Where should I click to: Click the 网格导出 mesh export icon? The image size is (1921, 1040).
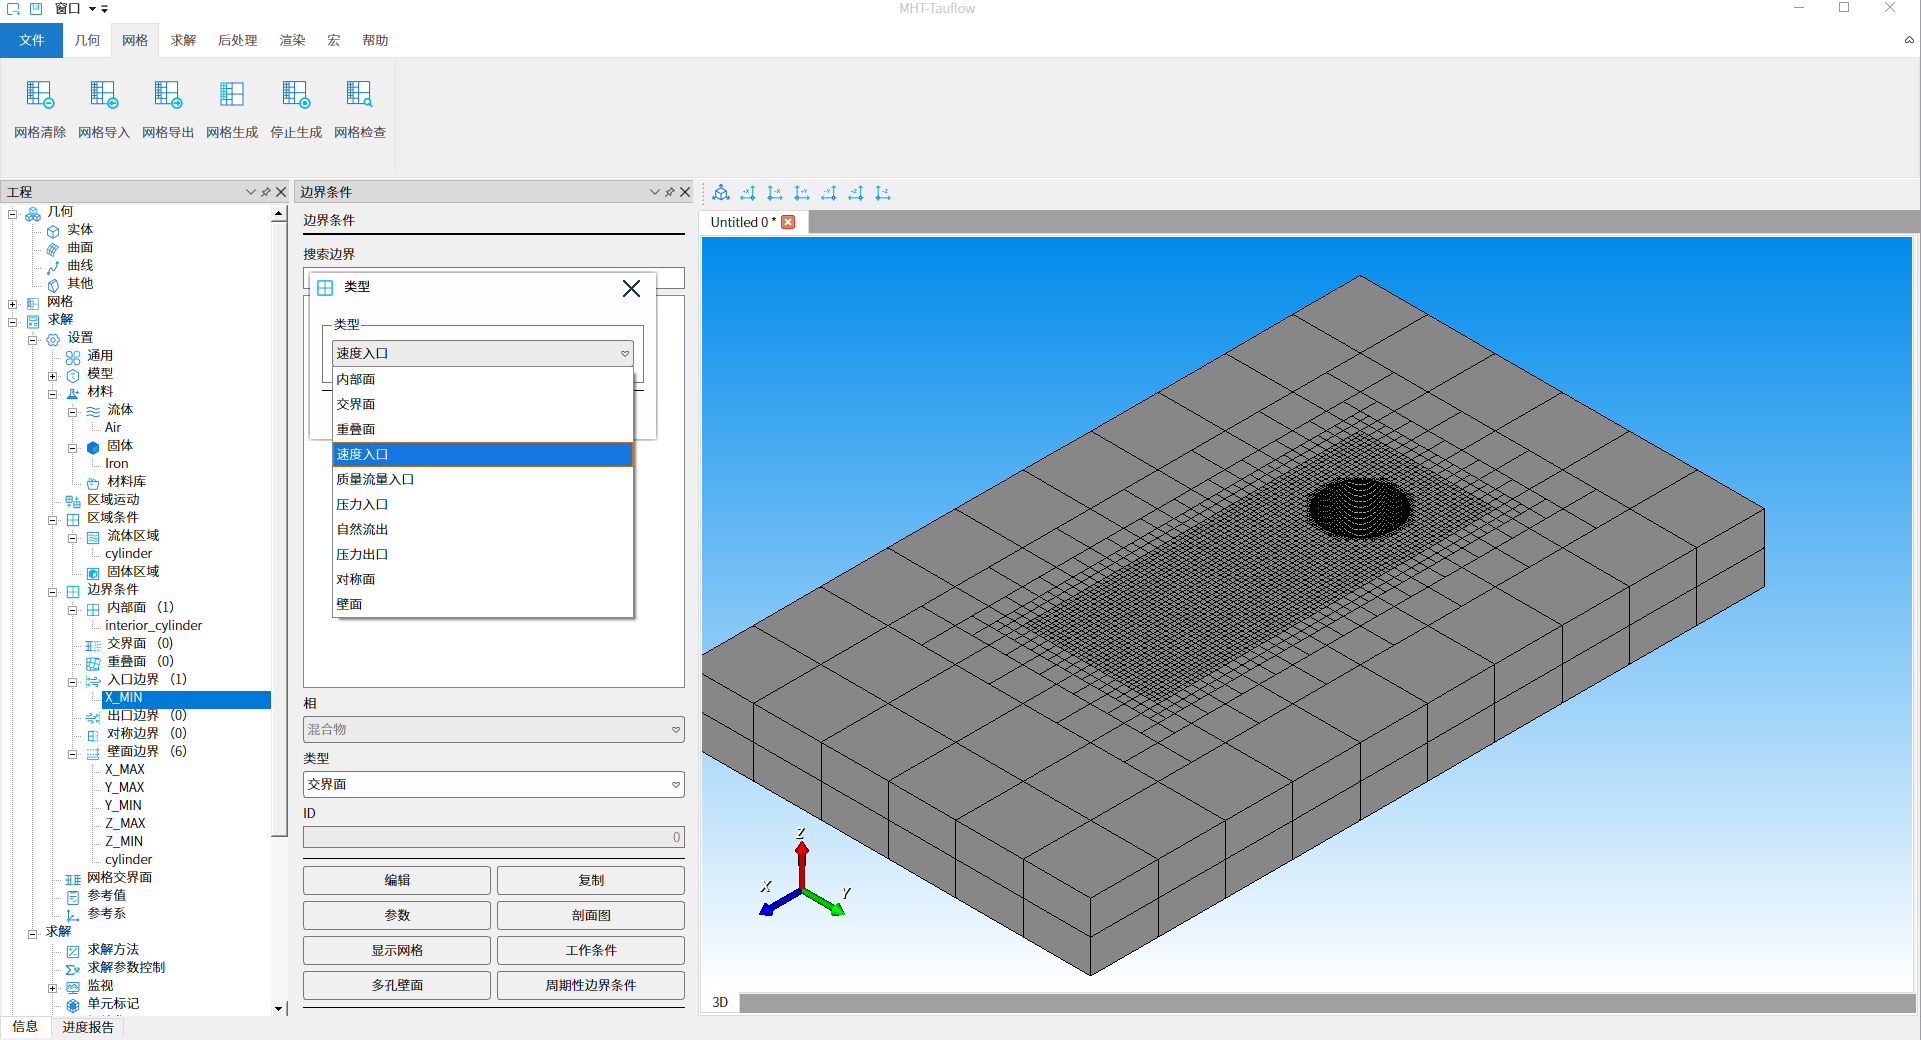click(168, 96)
